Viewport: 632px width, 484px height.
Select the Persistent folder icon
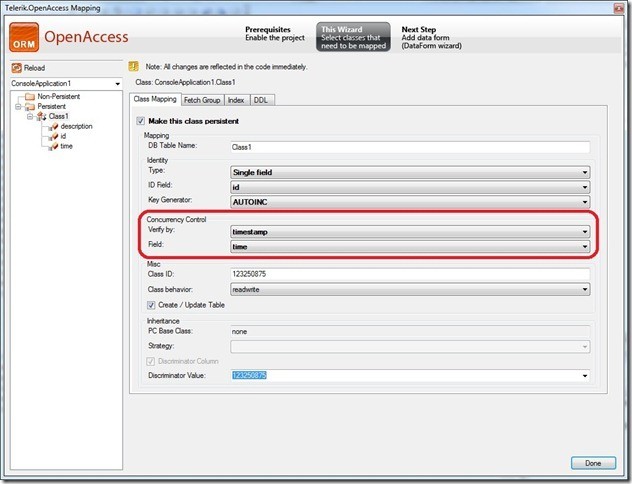(x=30, y=107)
